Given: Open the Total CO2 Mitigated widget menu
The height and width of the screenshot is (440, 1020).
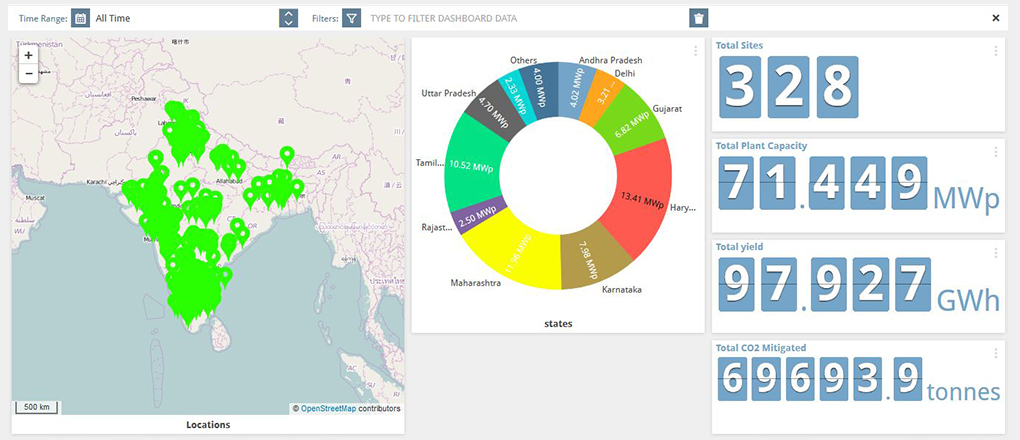Looking at the screenshot, I should click(995, 353).
